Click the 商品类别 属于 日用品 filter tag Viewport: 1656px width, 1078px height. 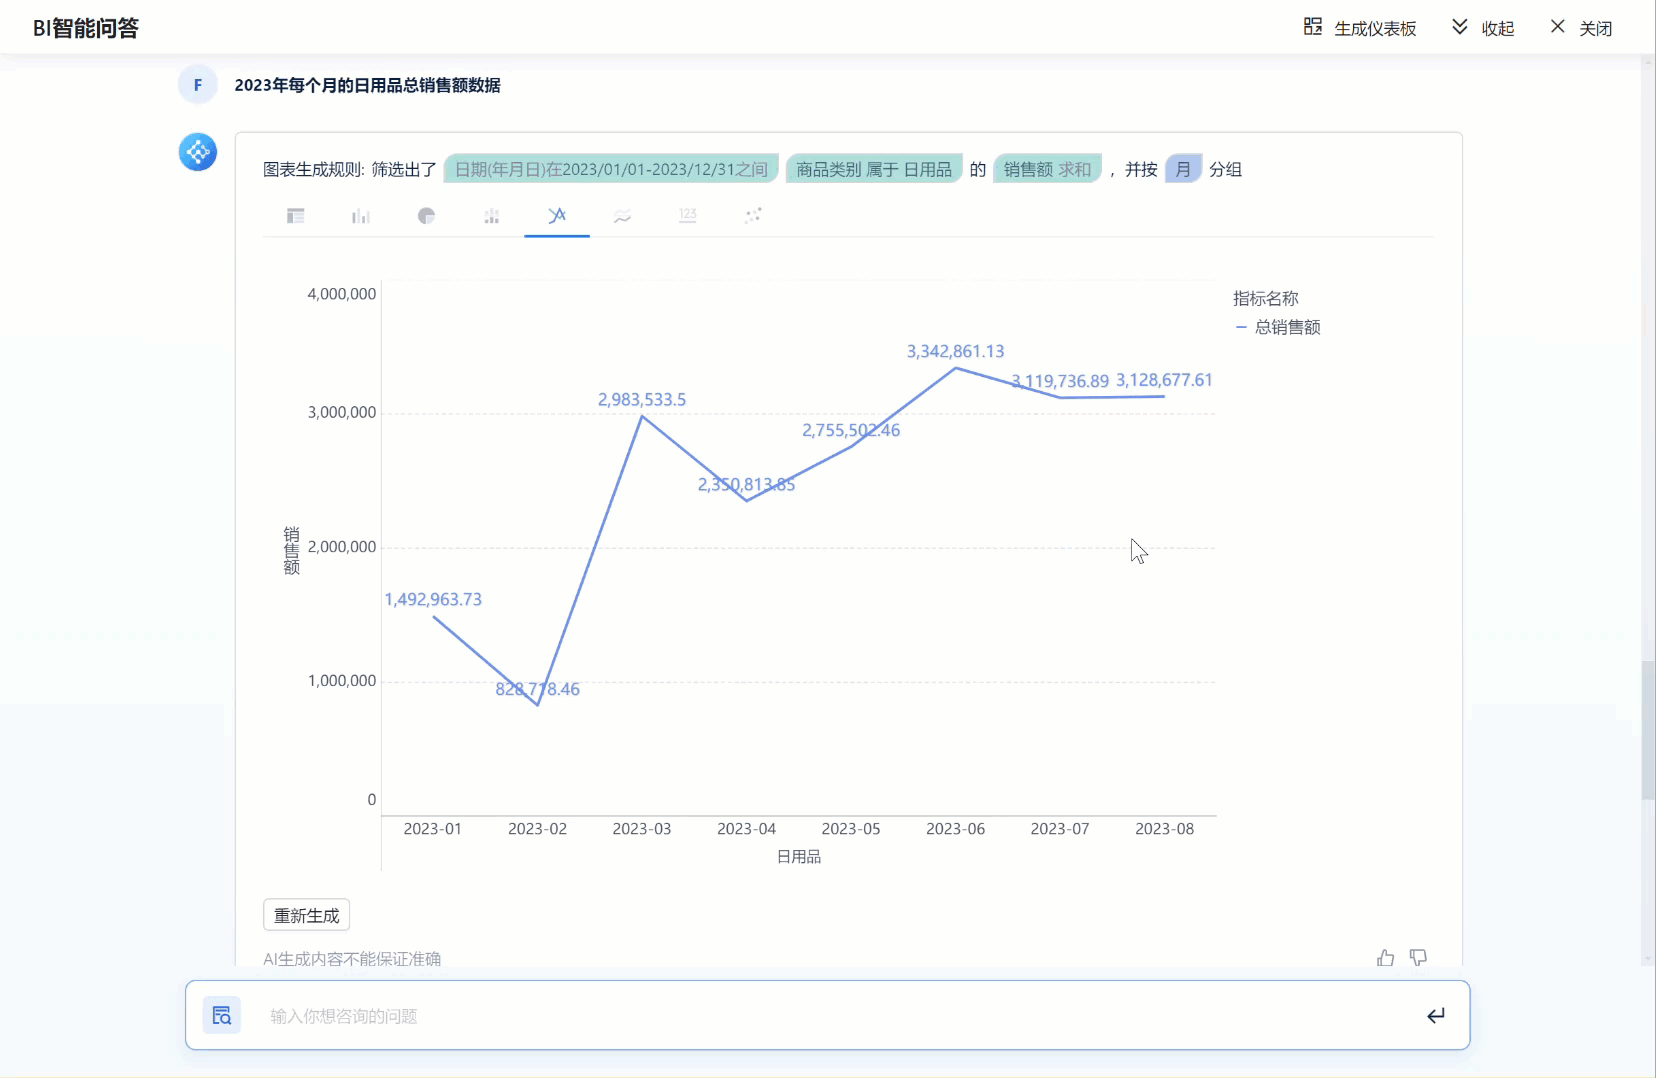pyautogui.click(x=874, y=169)
